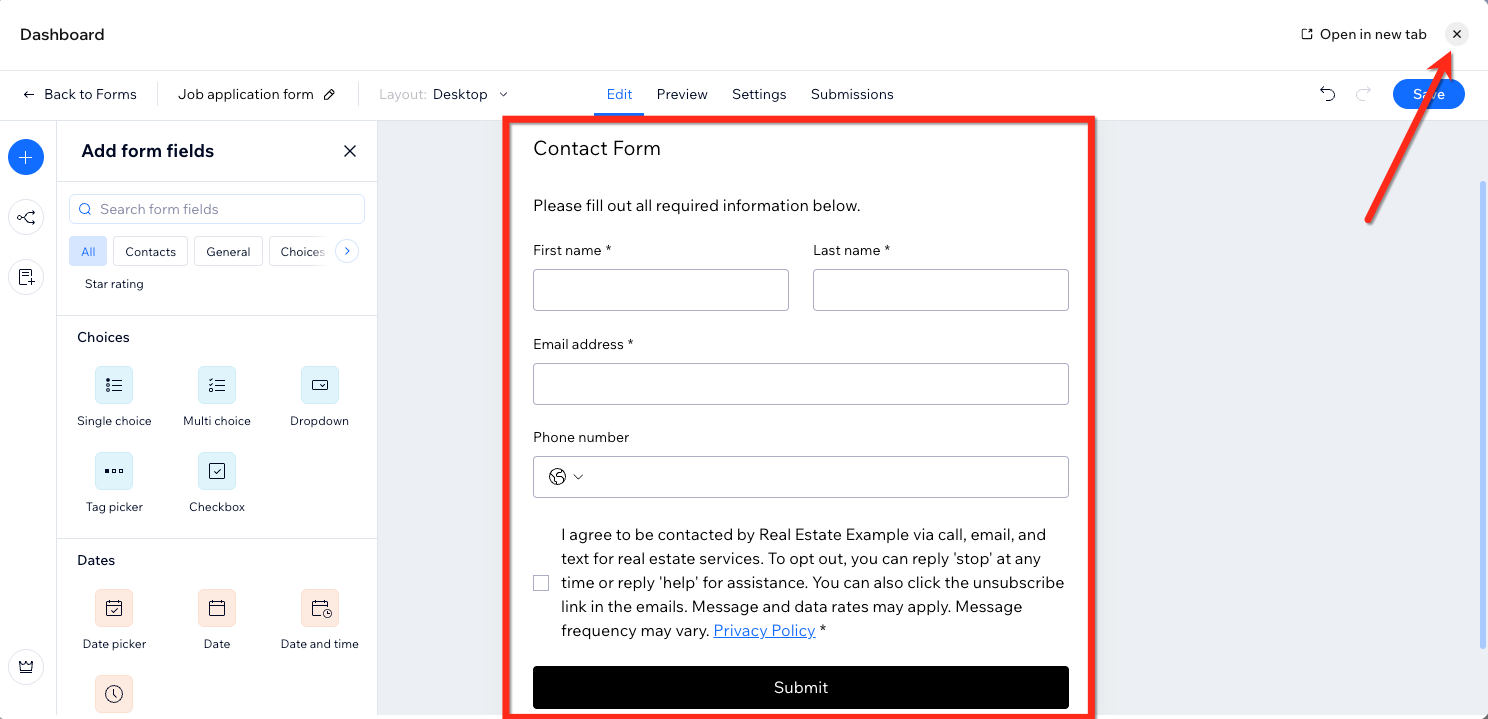1488x719 pixels.
Task: Add a Date and time field
Action: [x=320, y=609]
